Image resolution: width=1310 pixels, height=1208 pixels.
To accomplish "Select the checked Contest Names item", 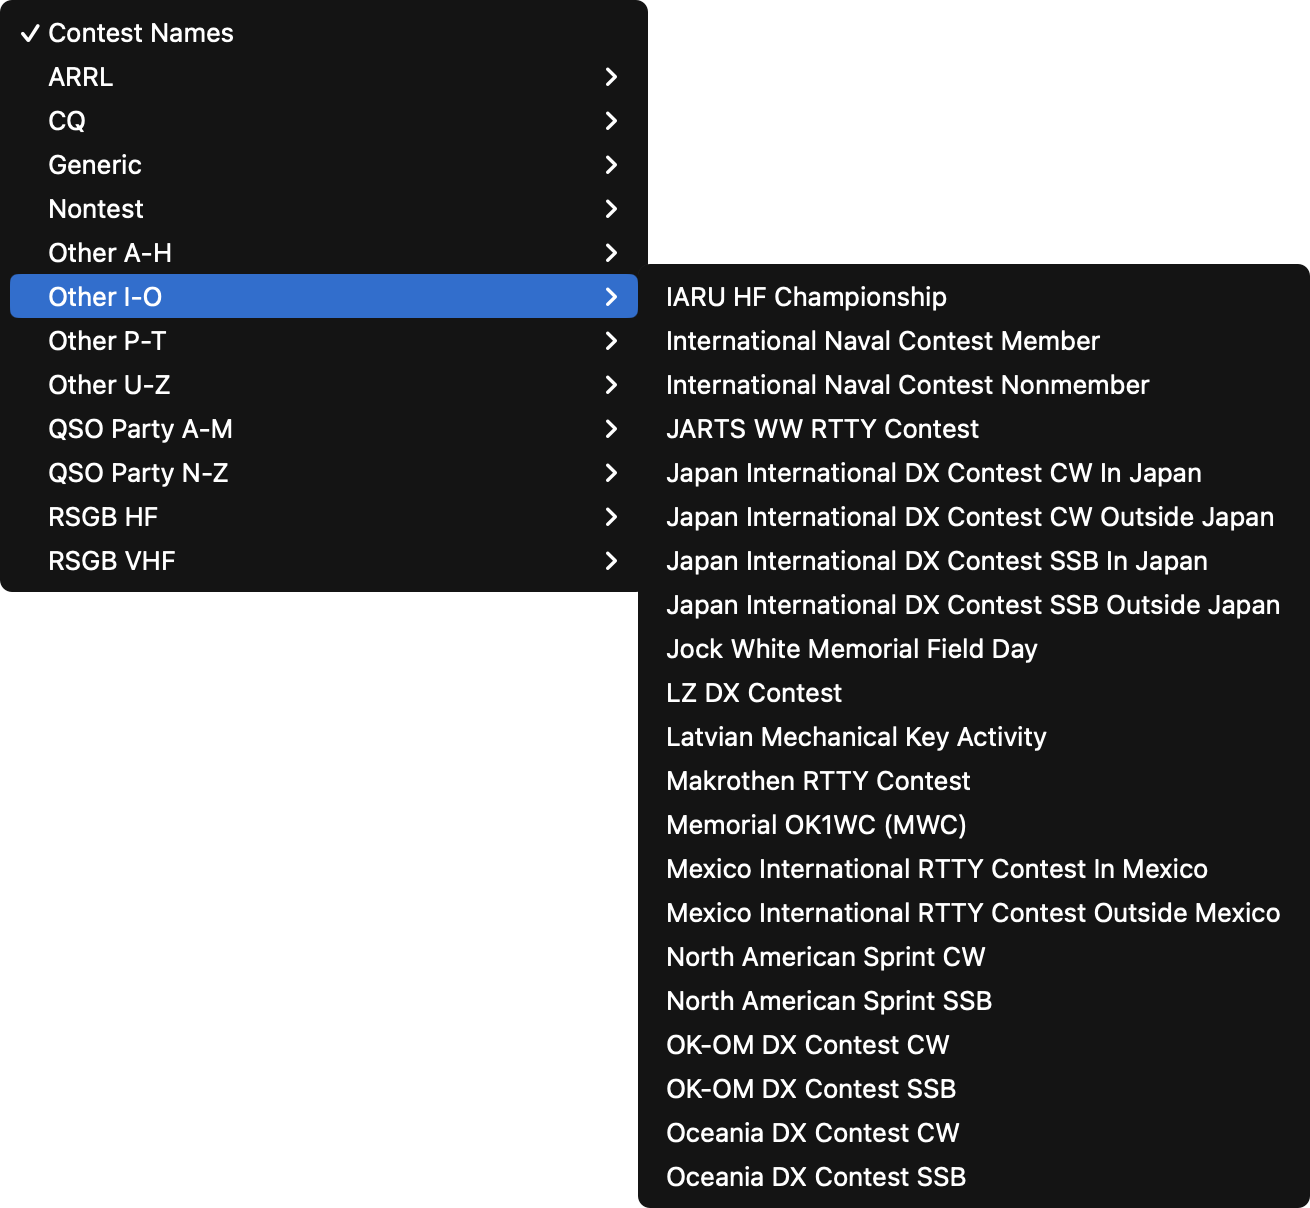I will click(324, 33).
